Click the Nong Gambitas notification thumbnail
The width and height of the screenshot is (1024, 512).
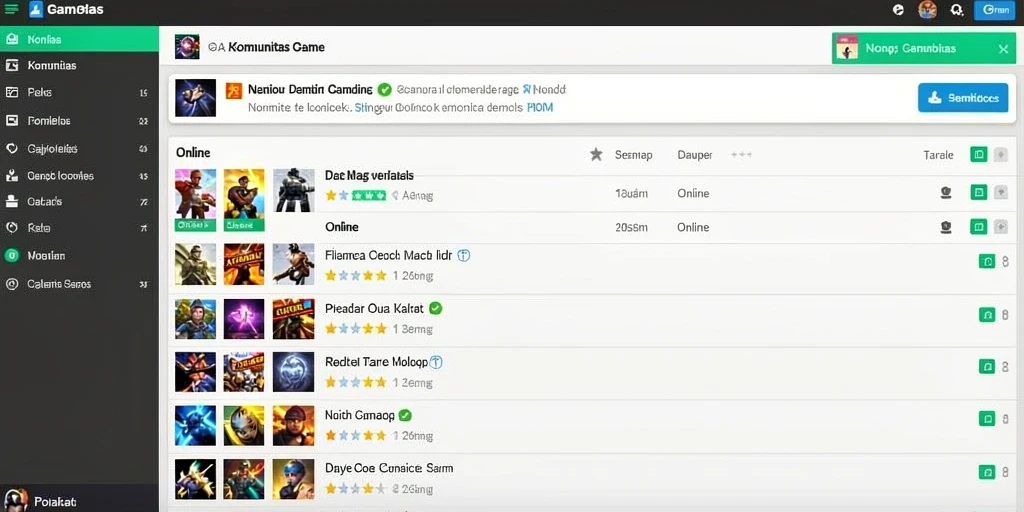pyautogui.click(x=847, y=48)
